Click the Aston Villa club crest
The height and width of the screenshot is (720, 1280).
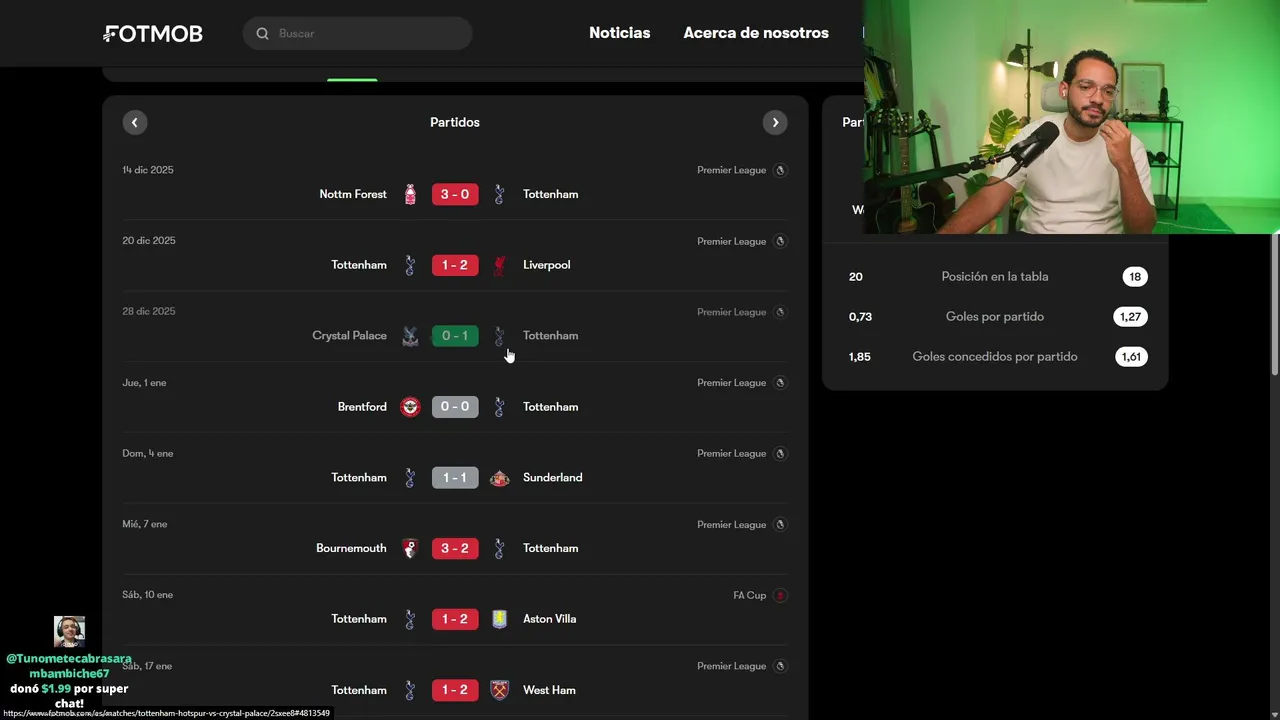(499, 619)
